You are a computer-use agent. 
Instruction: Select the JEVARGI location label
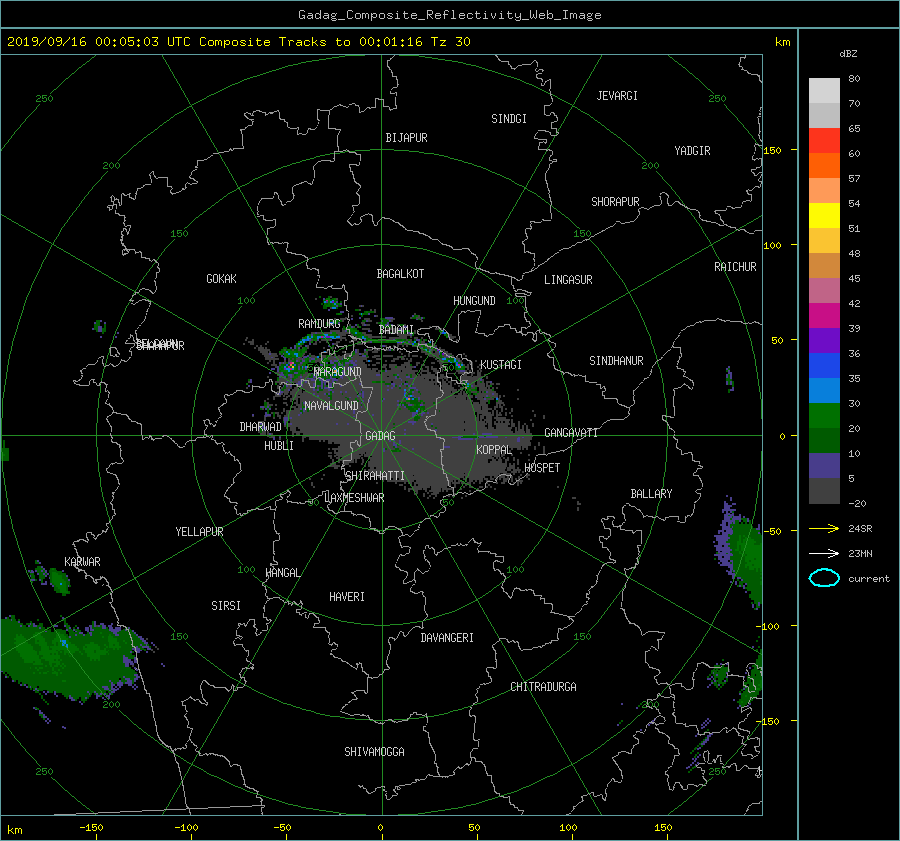(x=617, y=96)
